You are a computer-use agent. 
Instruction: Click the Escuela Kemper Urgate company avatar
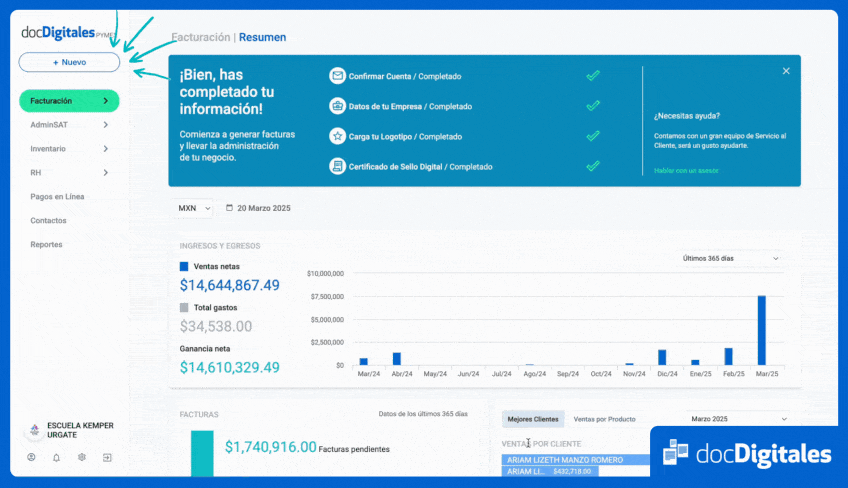[x=35, y=430]
